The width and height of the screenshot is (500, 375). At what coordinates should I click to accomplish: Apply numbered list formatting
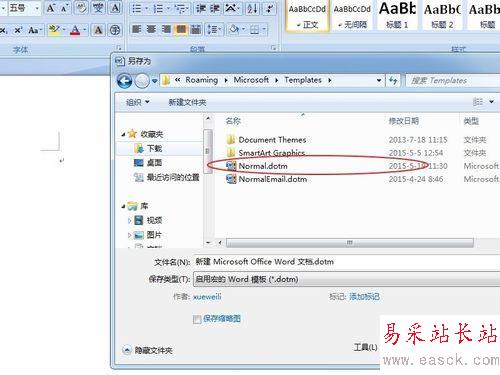[159, 9]
